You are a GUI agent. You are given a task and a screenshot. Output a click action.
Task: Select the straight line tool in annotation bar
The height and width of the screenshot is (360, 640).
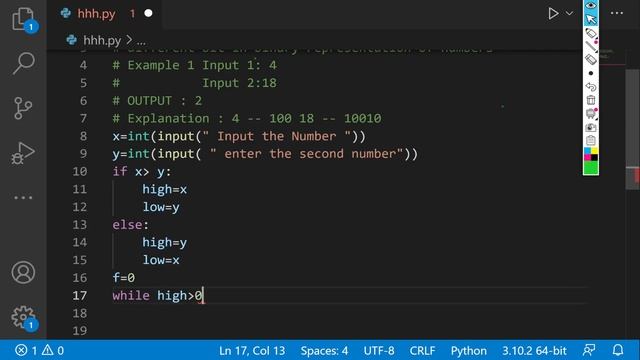591,46
